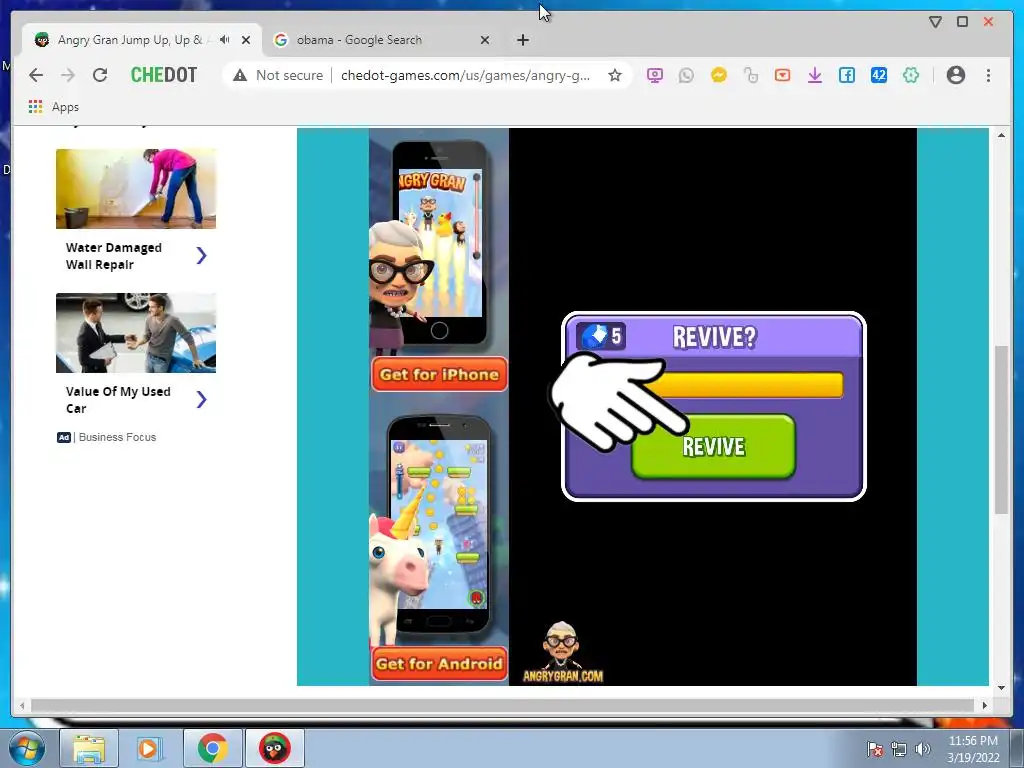Screen dimensions: 1024x768
Task: Click the arrow beside Water Damaged Wall Repair
Action: (201, 255)
